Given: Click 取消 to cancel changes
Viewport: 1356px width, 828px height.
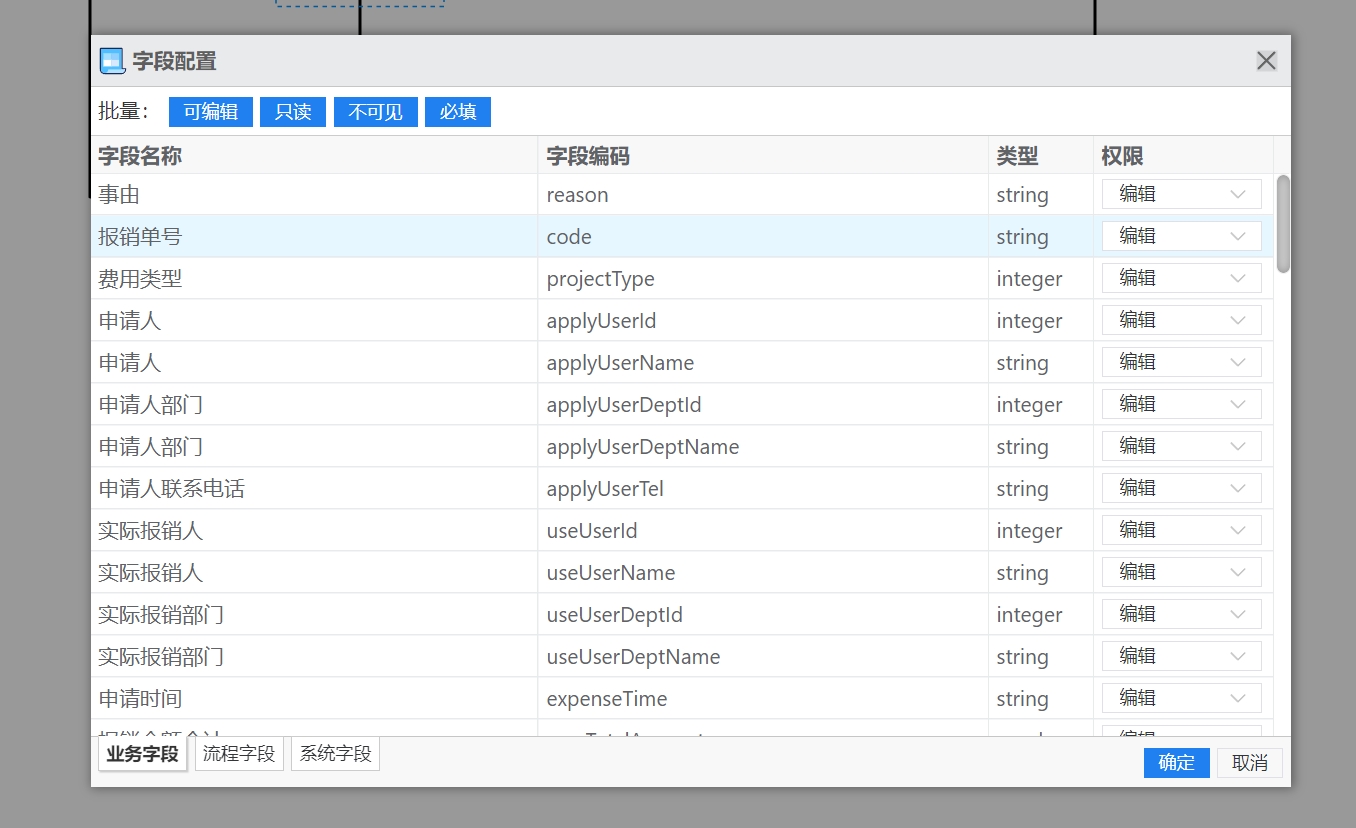Looking at the screenshot, I should [1249, 763].
